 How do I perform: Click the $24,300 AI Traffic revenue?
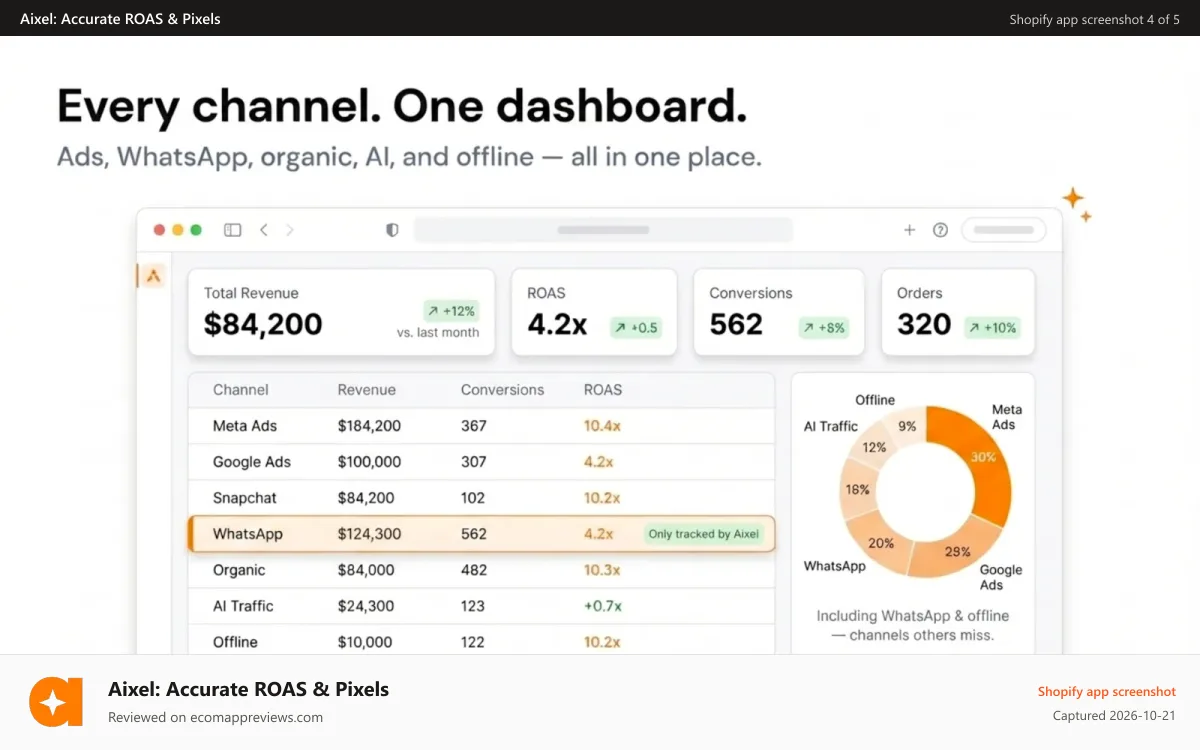click(366, 606)
